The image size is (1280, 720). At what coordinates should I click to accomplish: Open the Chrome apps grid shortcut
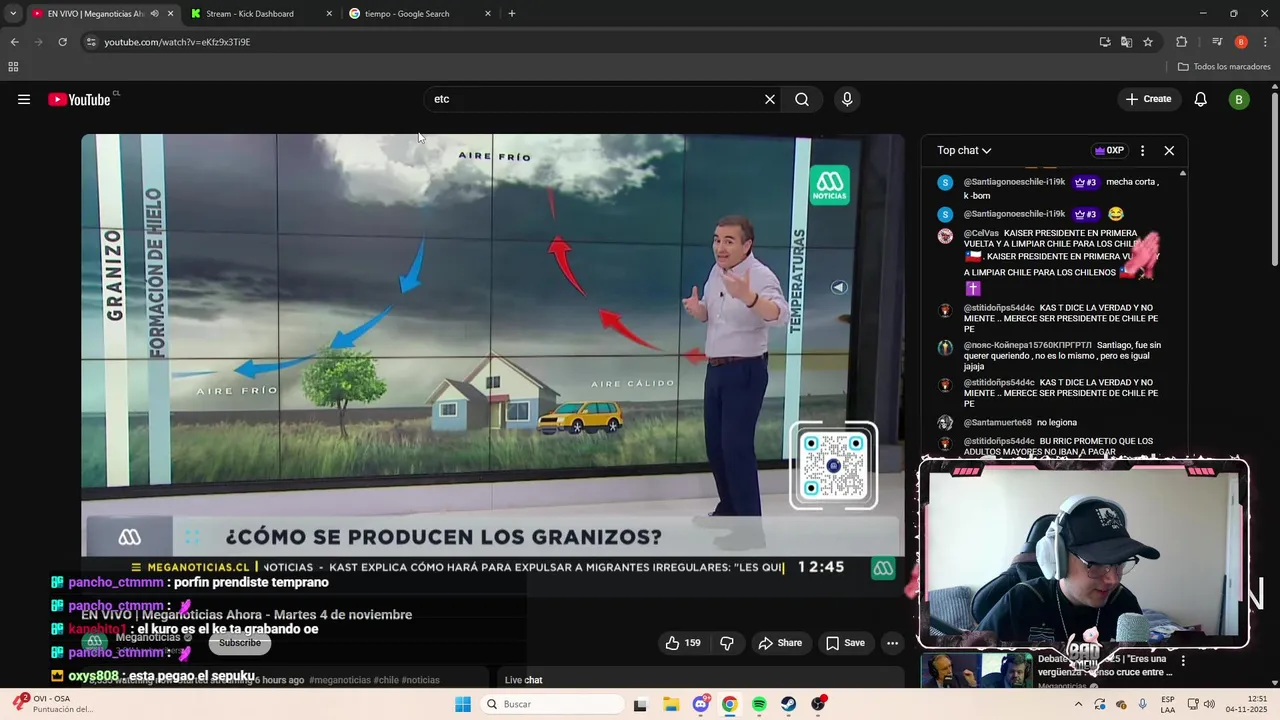[x=13, y=67]
